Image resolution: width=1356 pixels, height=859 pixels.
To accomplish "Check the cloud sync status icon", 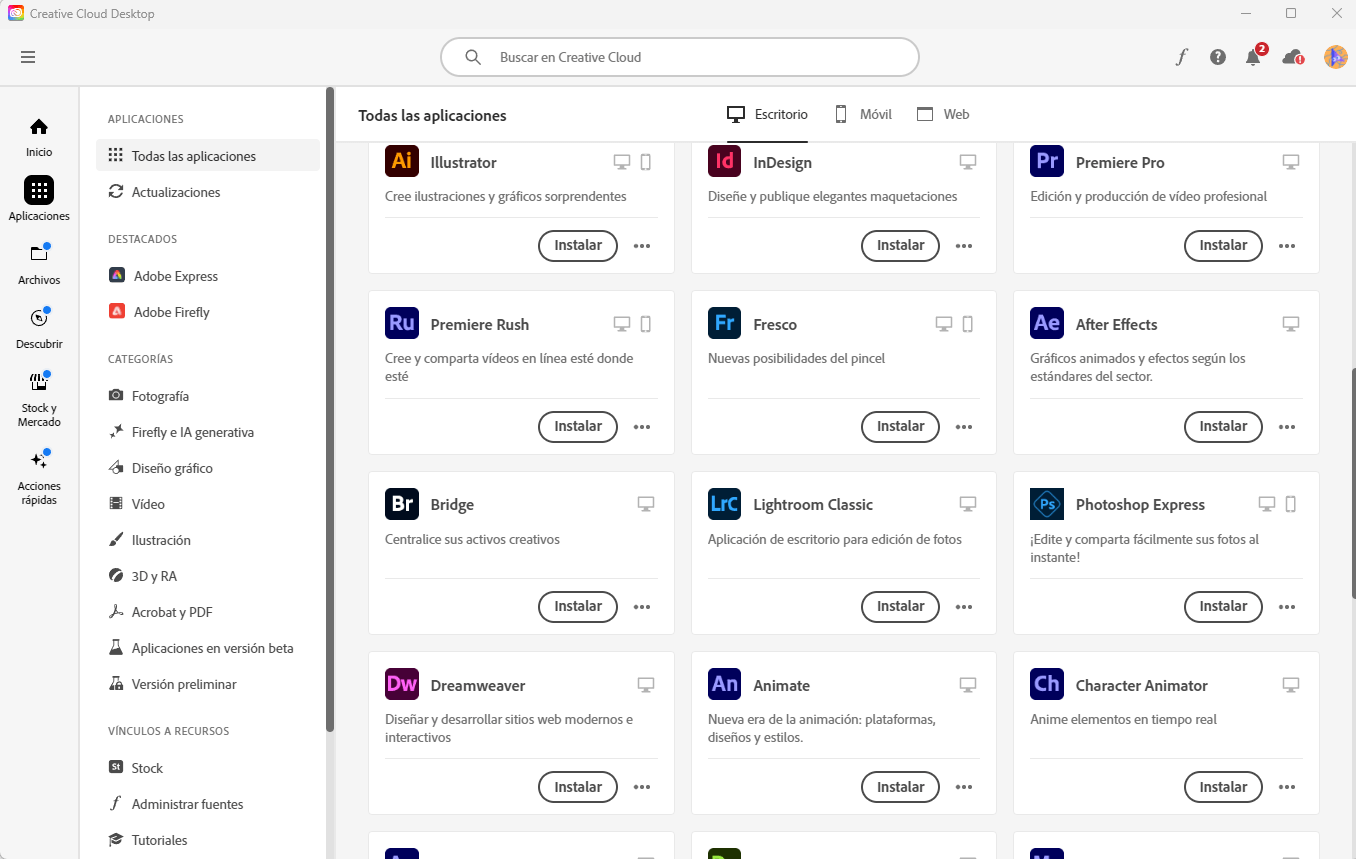I will pyautogui.click(x=1292, y=57).
